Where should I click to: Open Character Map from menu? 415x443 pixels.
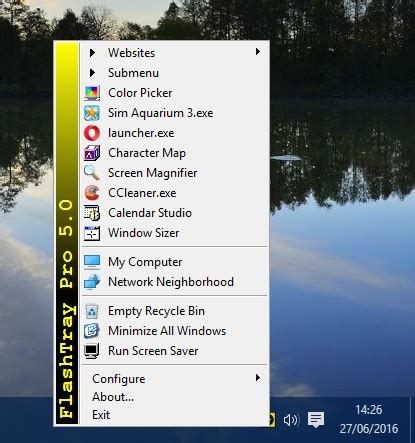(175, 153)
